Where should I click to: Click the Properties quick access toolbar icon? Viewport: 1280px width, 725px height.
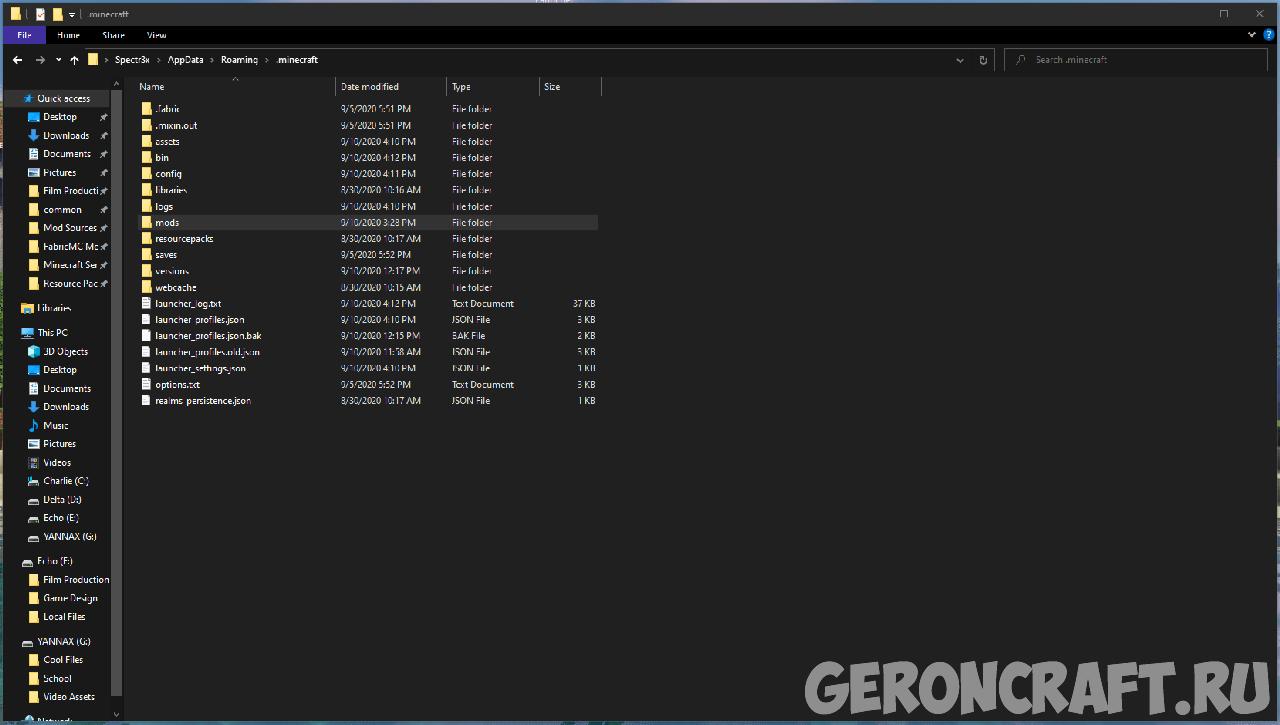coord(40,14)
